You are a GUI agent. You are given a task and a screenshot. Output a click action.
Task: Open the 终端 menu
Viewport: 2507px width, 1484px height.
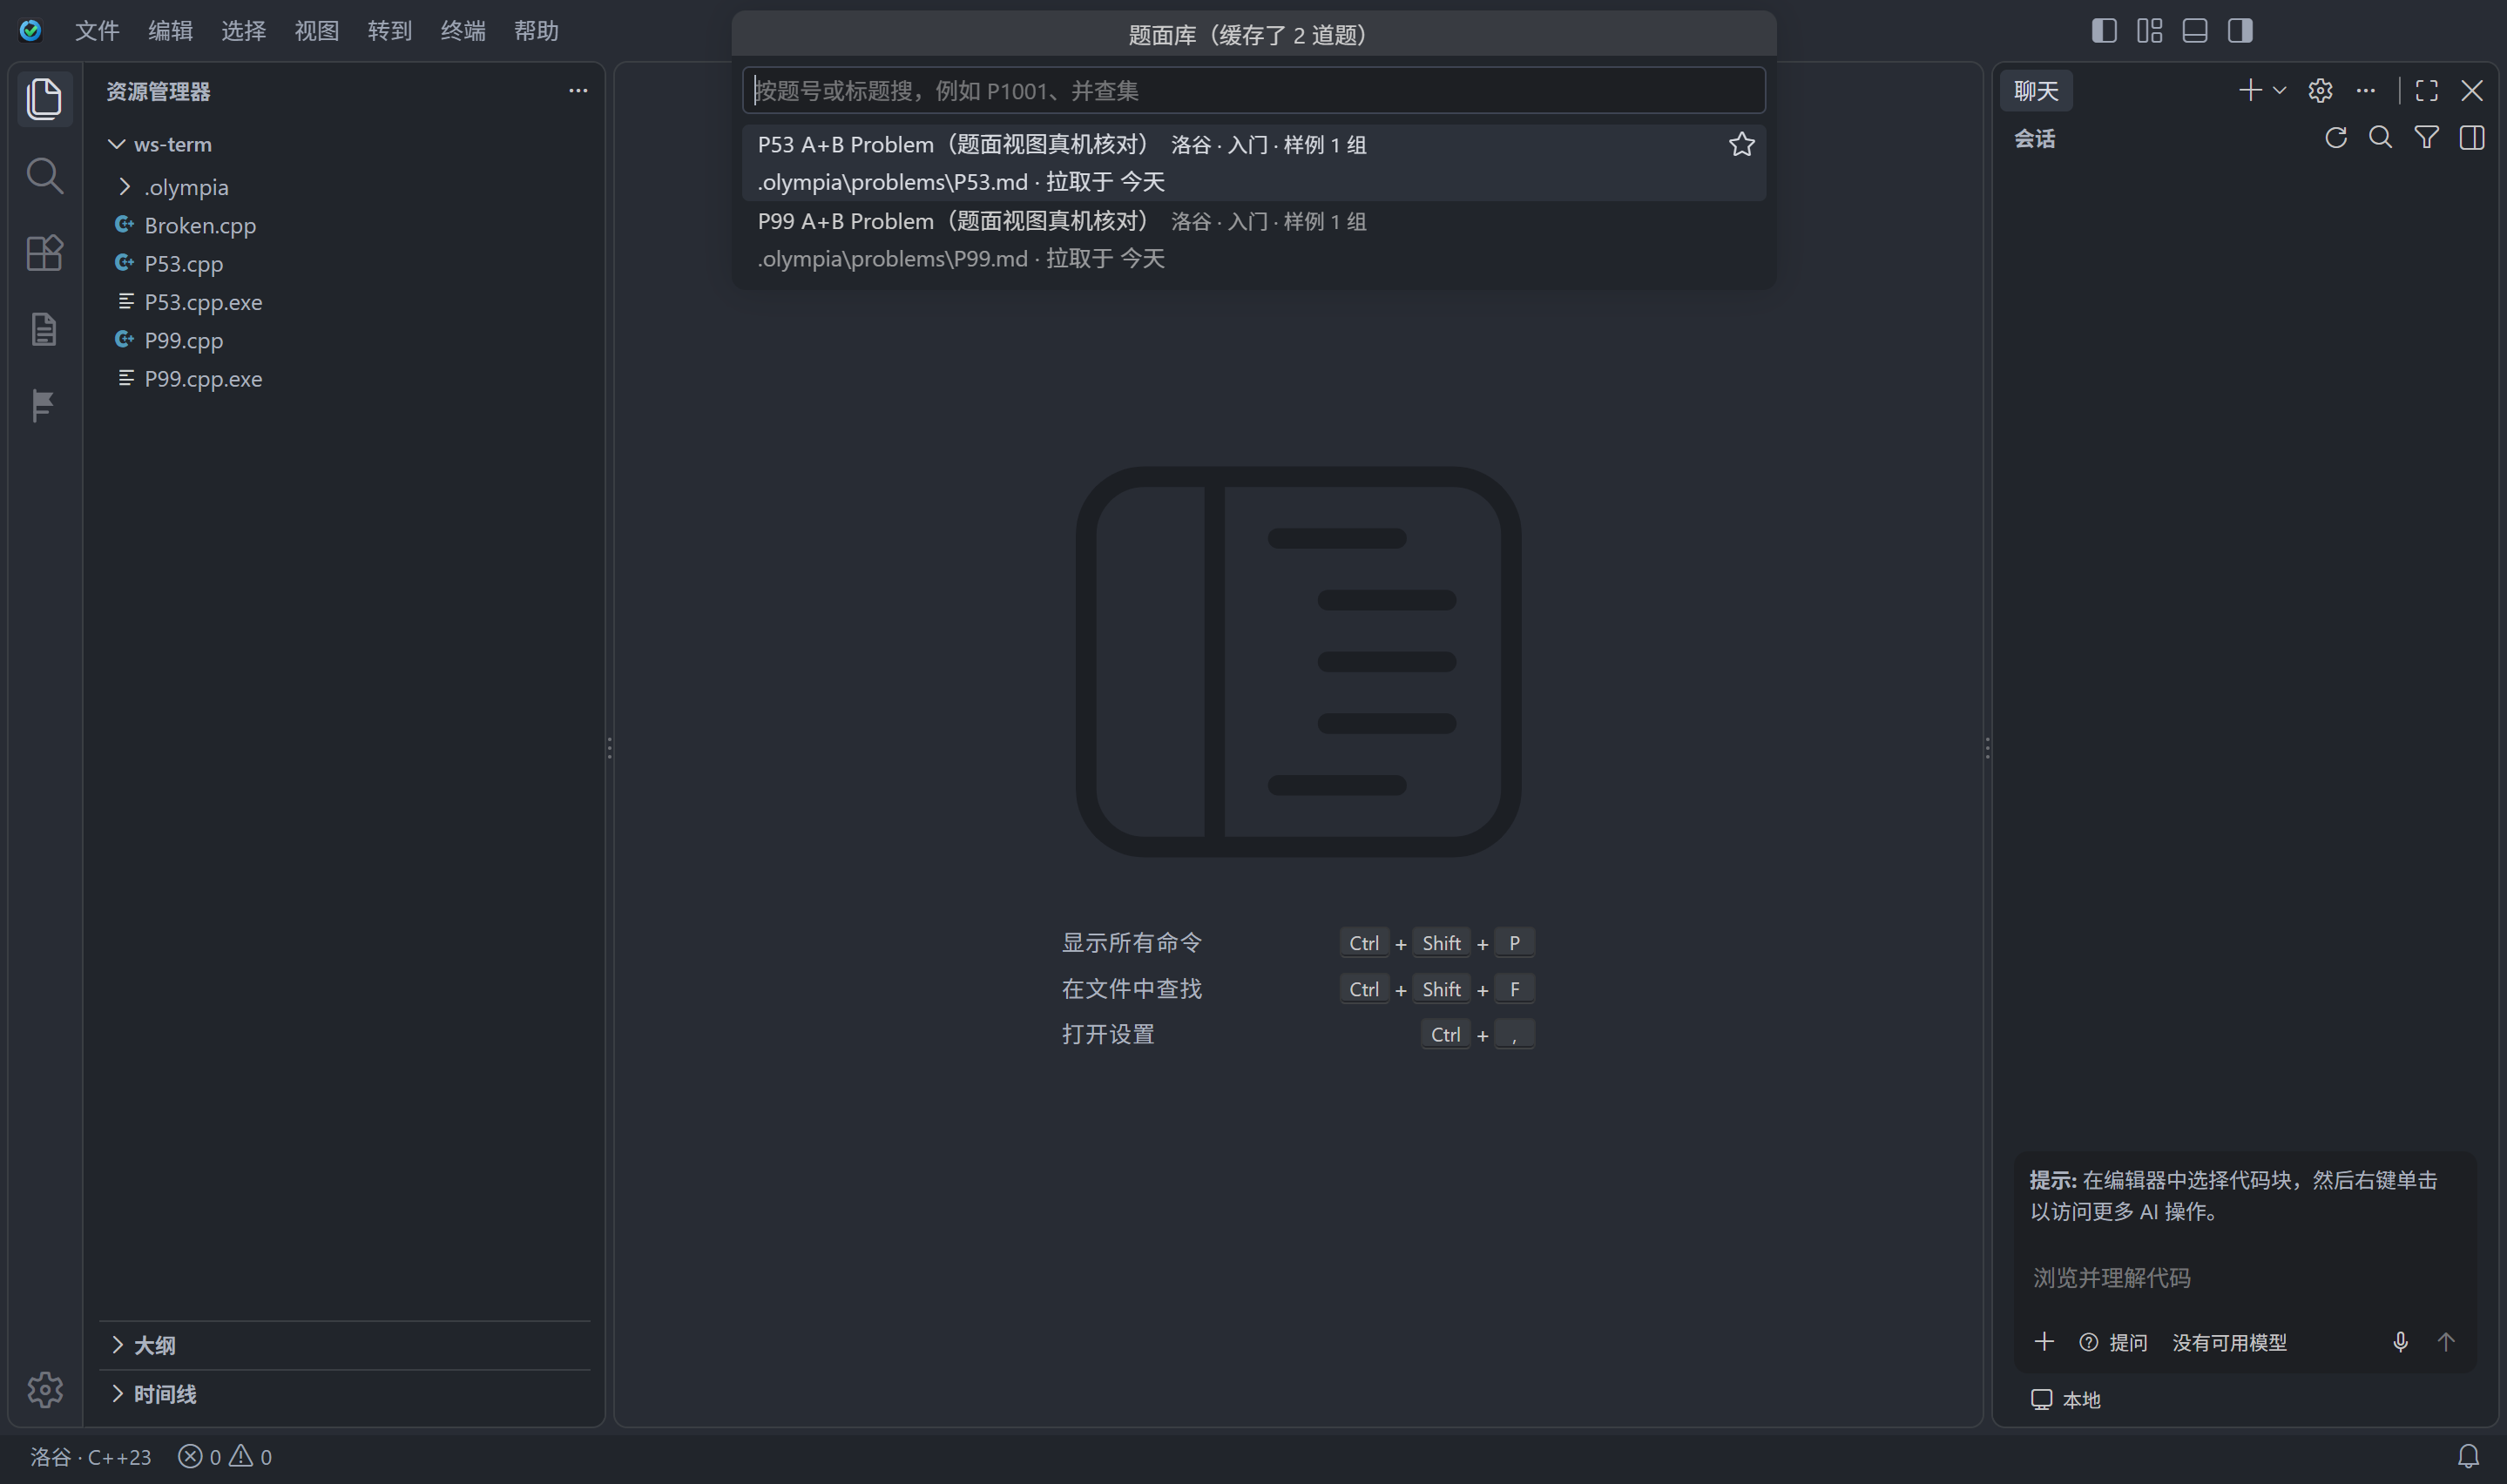(x=463, y=31)
